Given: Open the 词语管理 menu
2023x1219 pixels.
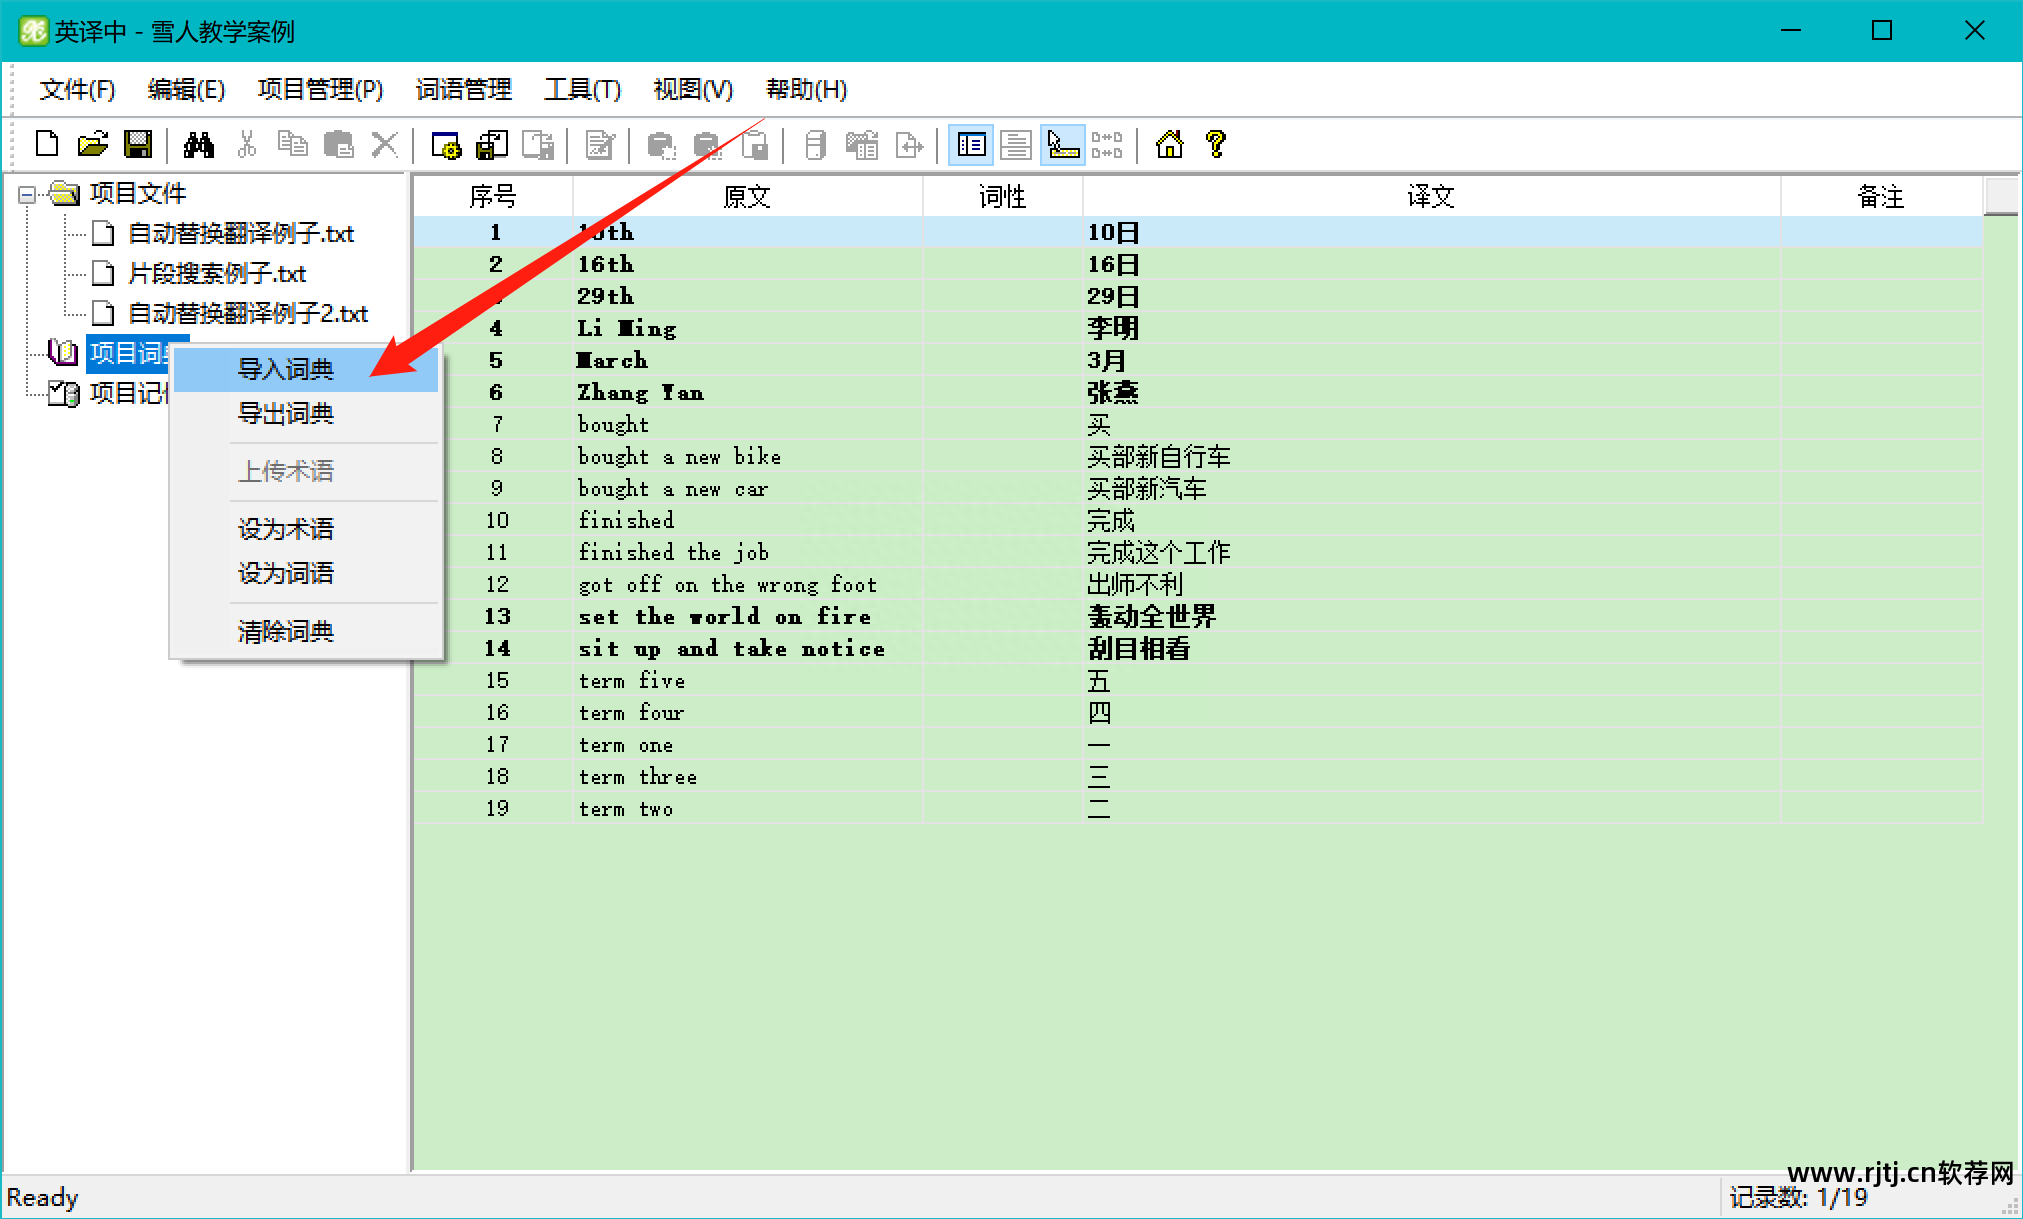Looking at the screenshot, I should coord(463,90).
